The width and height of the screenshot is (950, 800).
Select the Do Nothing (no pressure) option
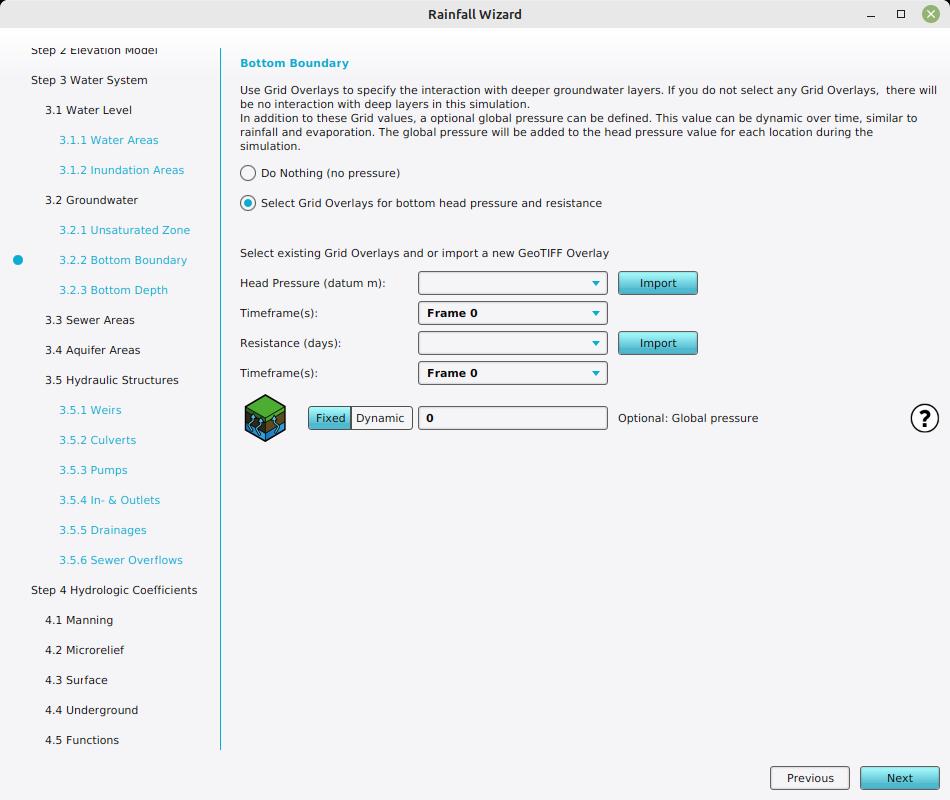[248, 173]
